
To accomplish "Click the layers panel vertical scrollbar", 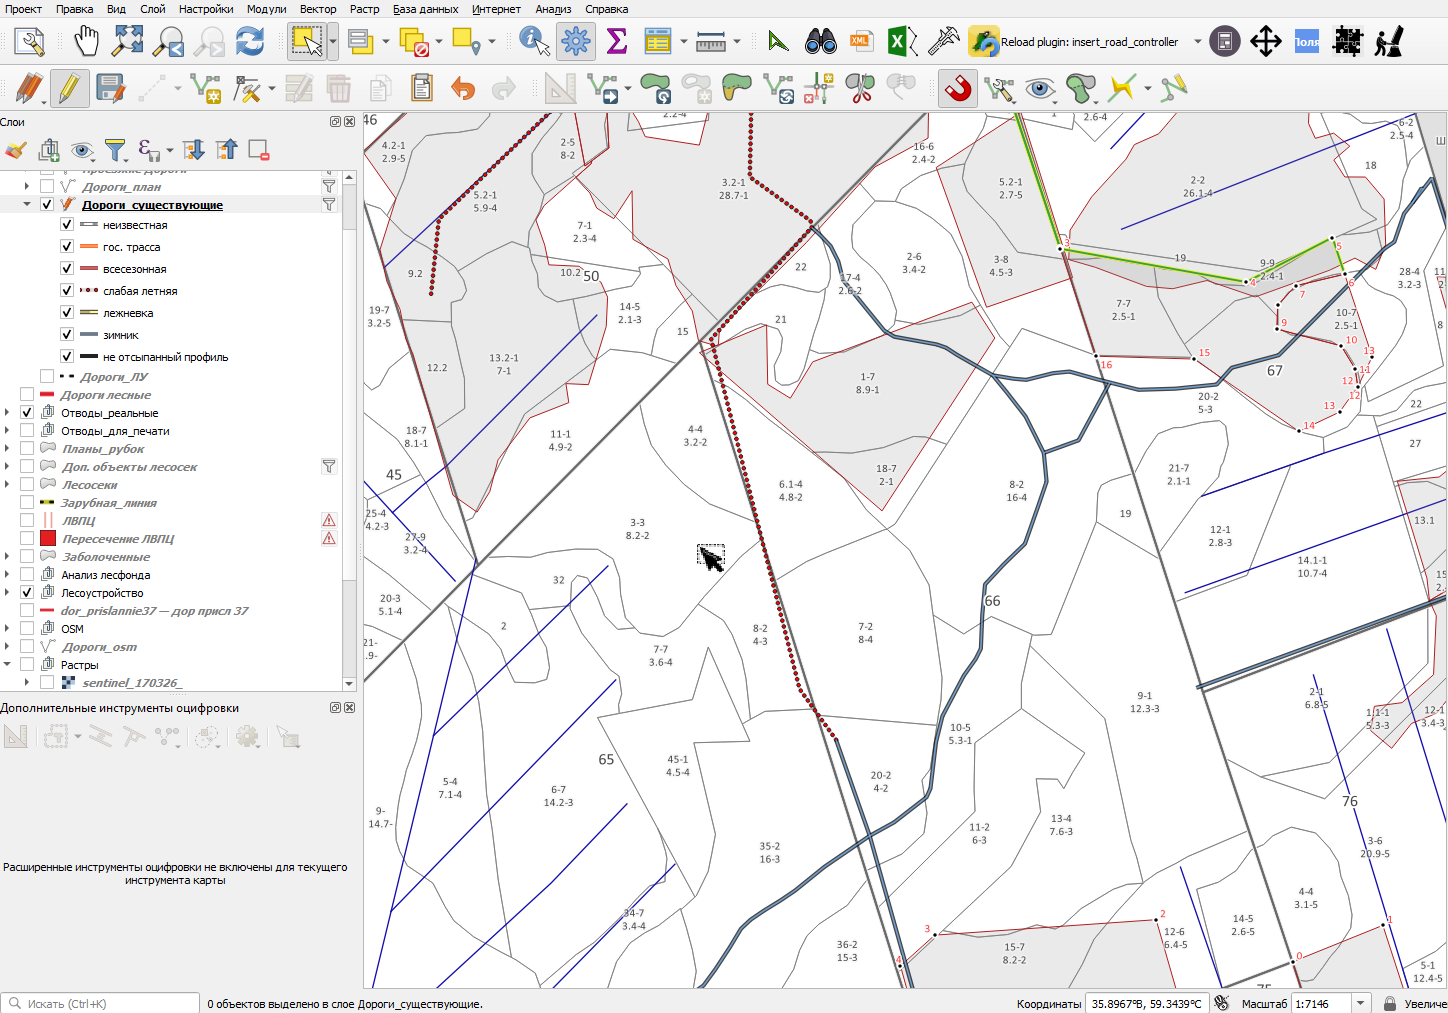I will point(349,430).
